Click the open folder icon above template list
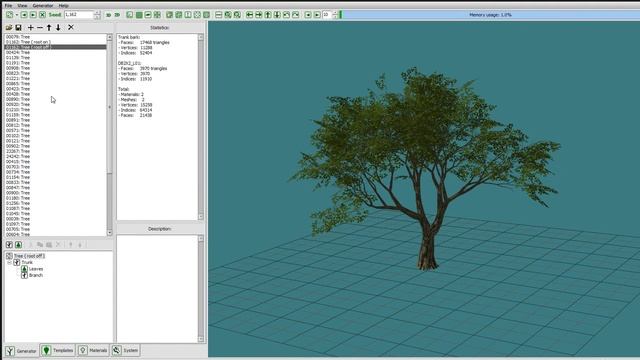 coord(9,27)
